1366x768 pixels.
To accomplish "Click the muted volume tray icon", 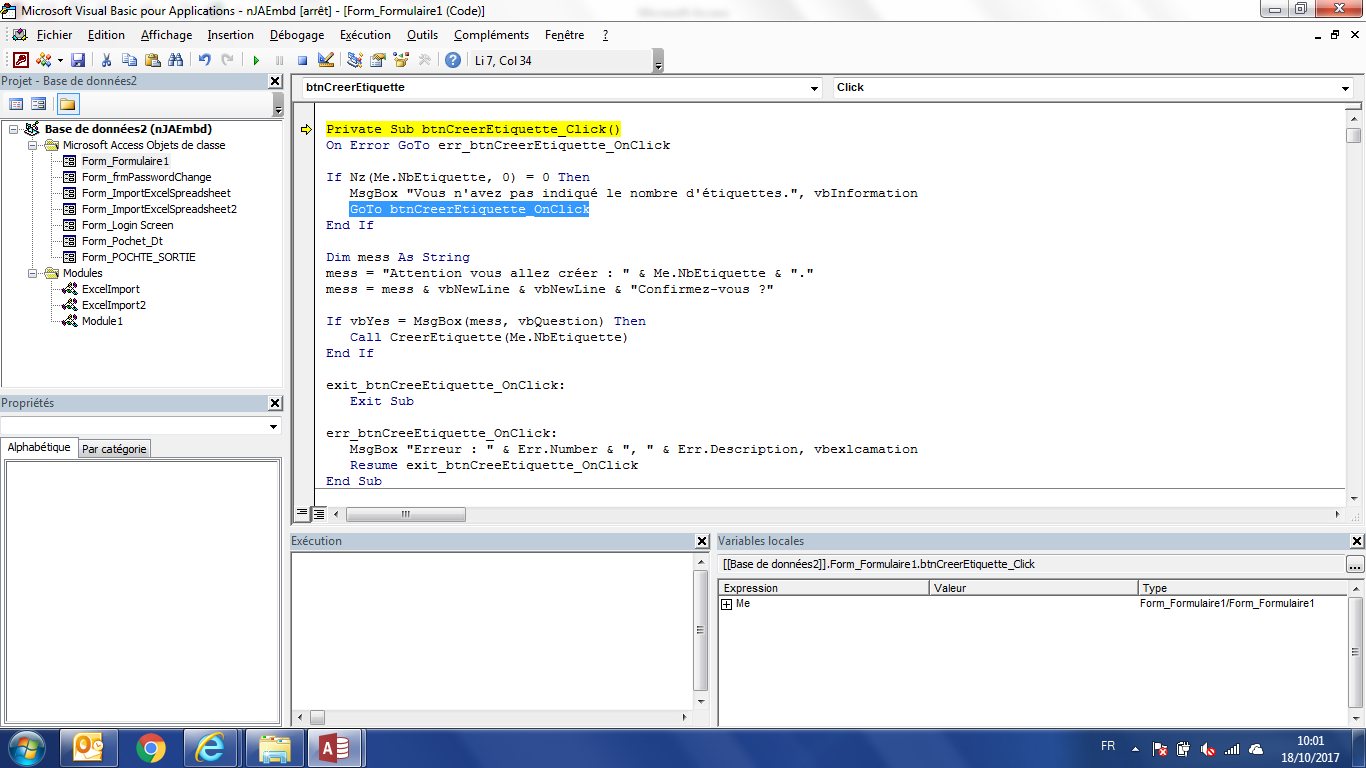I will click(1208, 748).
